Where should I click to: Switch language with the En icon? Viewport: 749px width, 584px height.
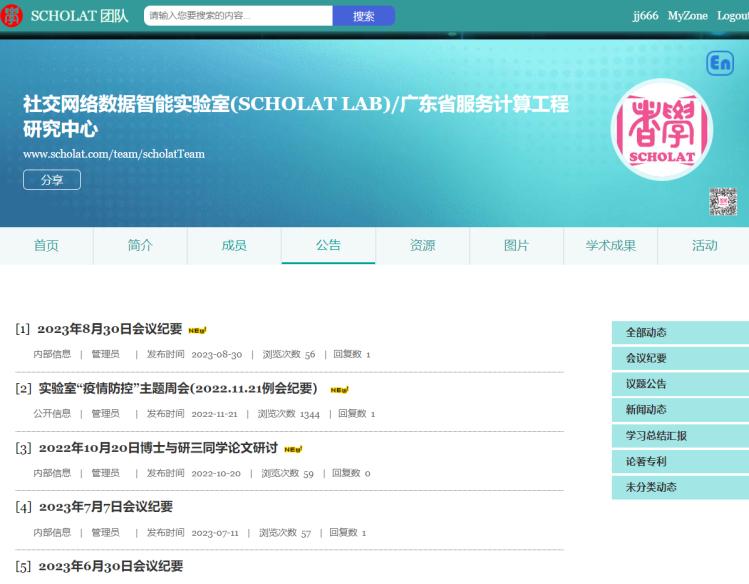coord(720,63)
